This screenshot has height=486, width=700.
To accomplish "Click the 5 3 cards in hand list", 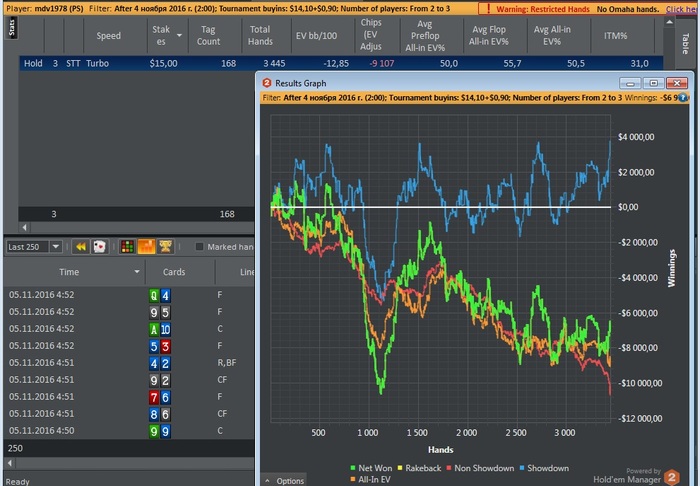I will click(160, 346).
